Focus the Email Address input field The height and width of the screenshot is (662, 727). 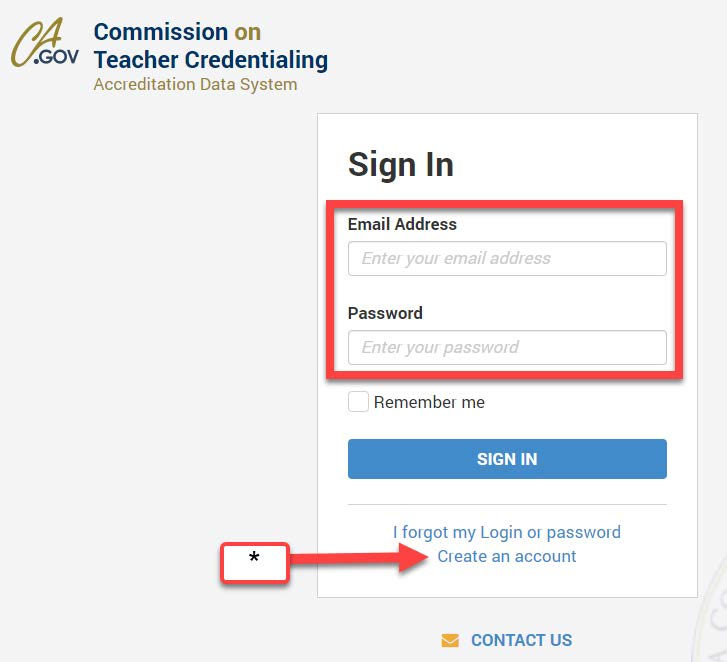click(507, 258)
